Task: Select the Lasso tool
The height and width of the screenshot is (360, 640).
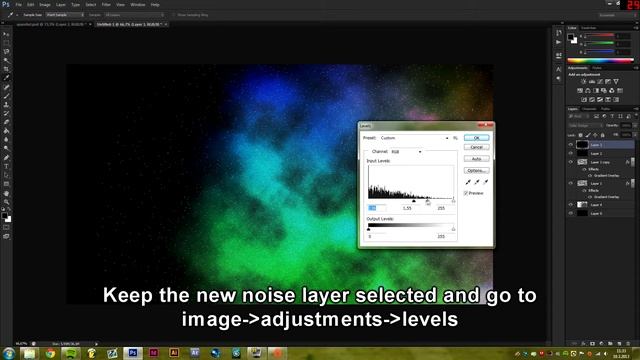Action: pos(6,51)
